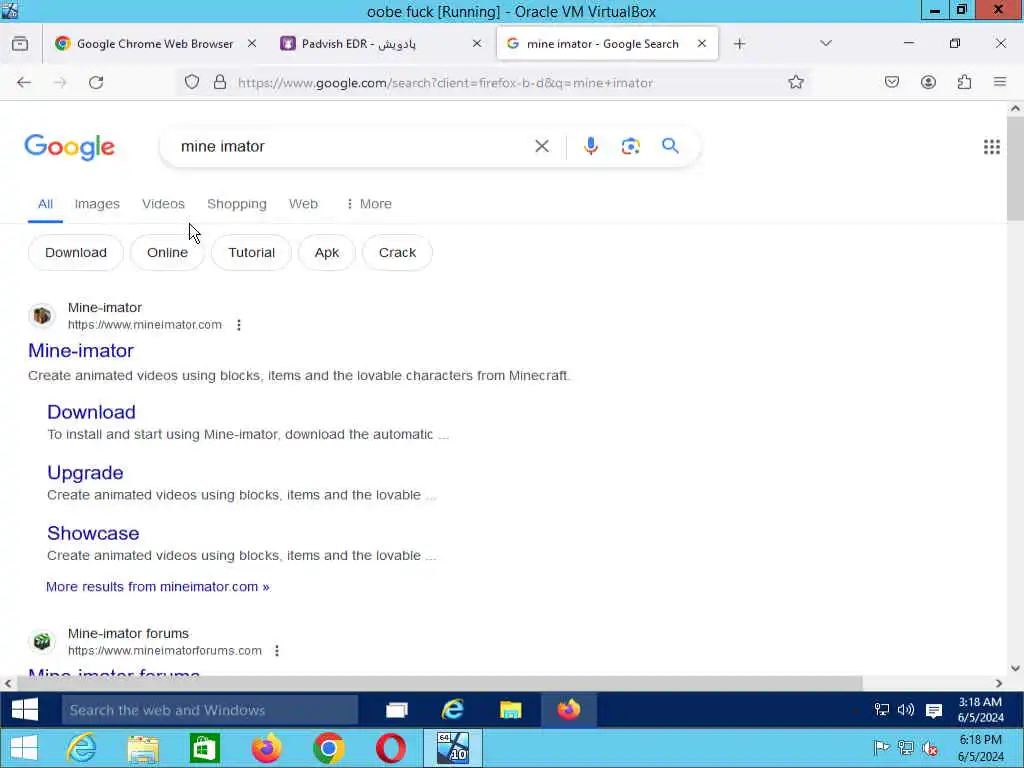Open the Firefox View icon
1024x768 pixels.
(x=20, y=44)
